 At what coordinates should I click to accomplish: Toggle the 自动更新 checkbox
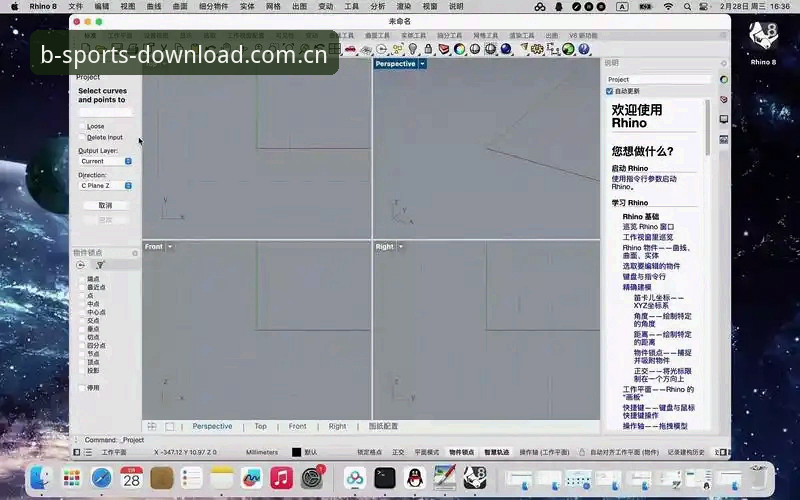[x=609, y=91]
